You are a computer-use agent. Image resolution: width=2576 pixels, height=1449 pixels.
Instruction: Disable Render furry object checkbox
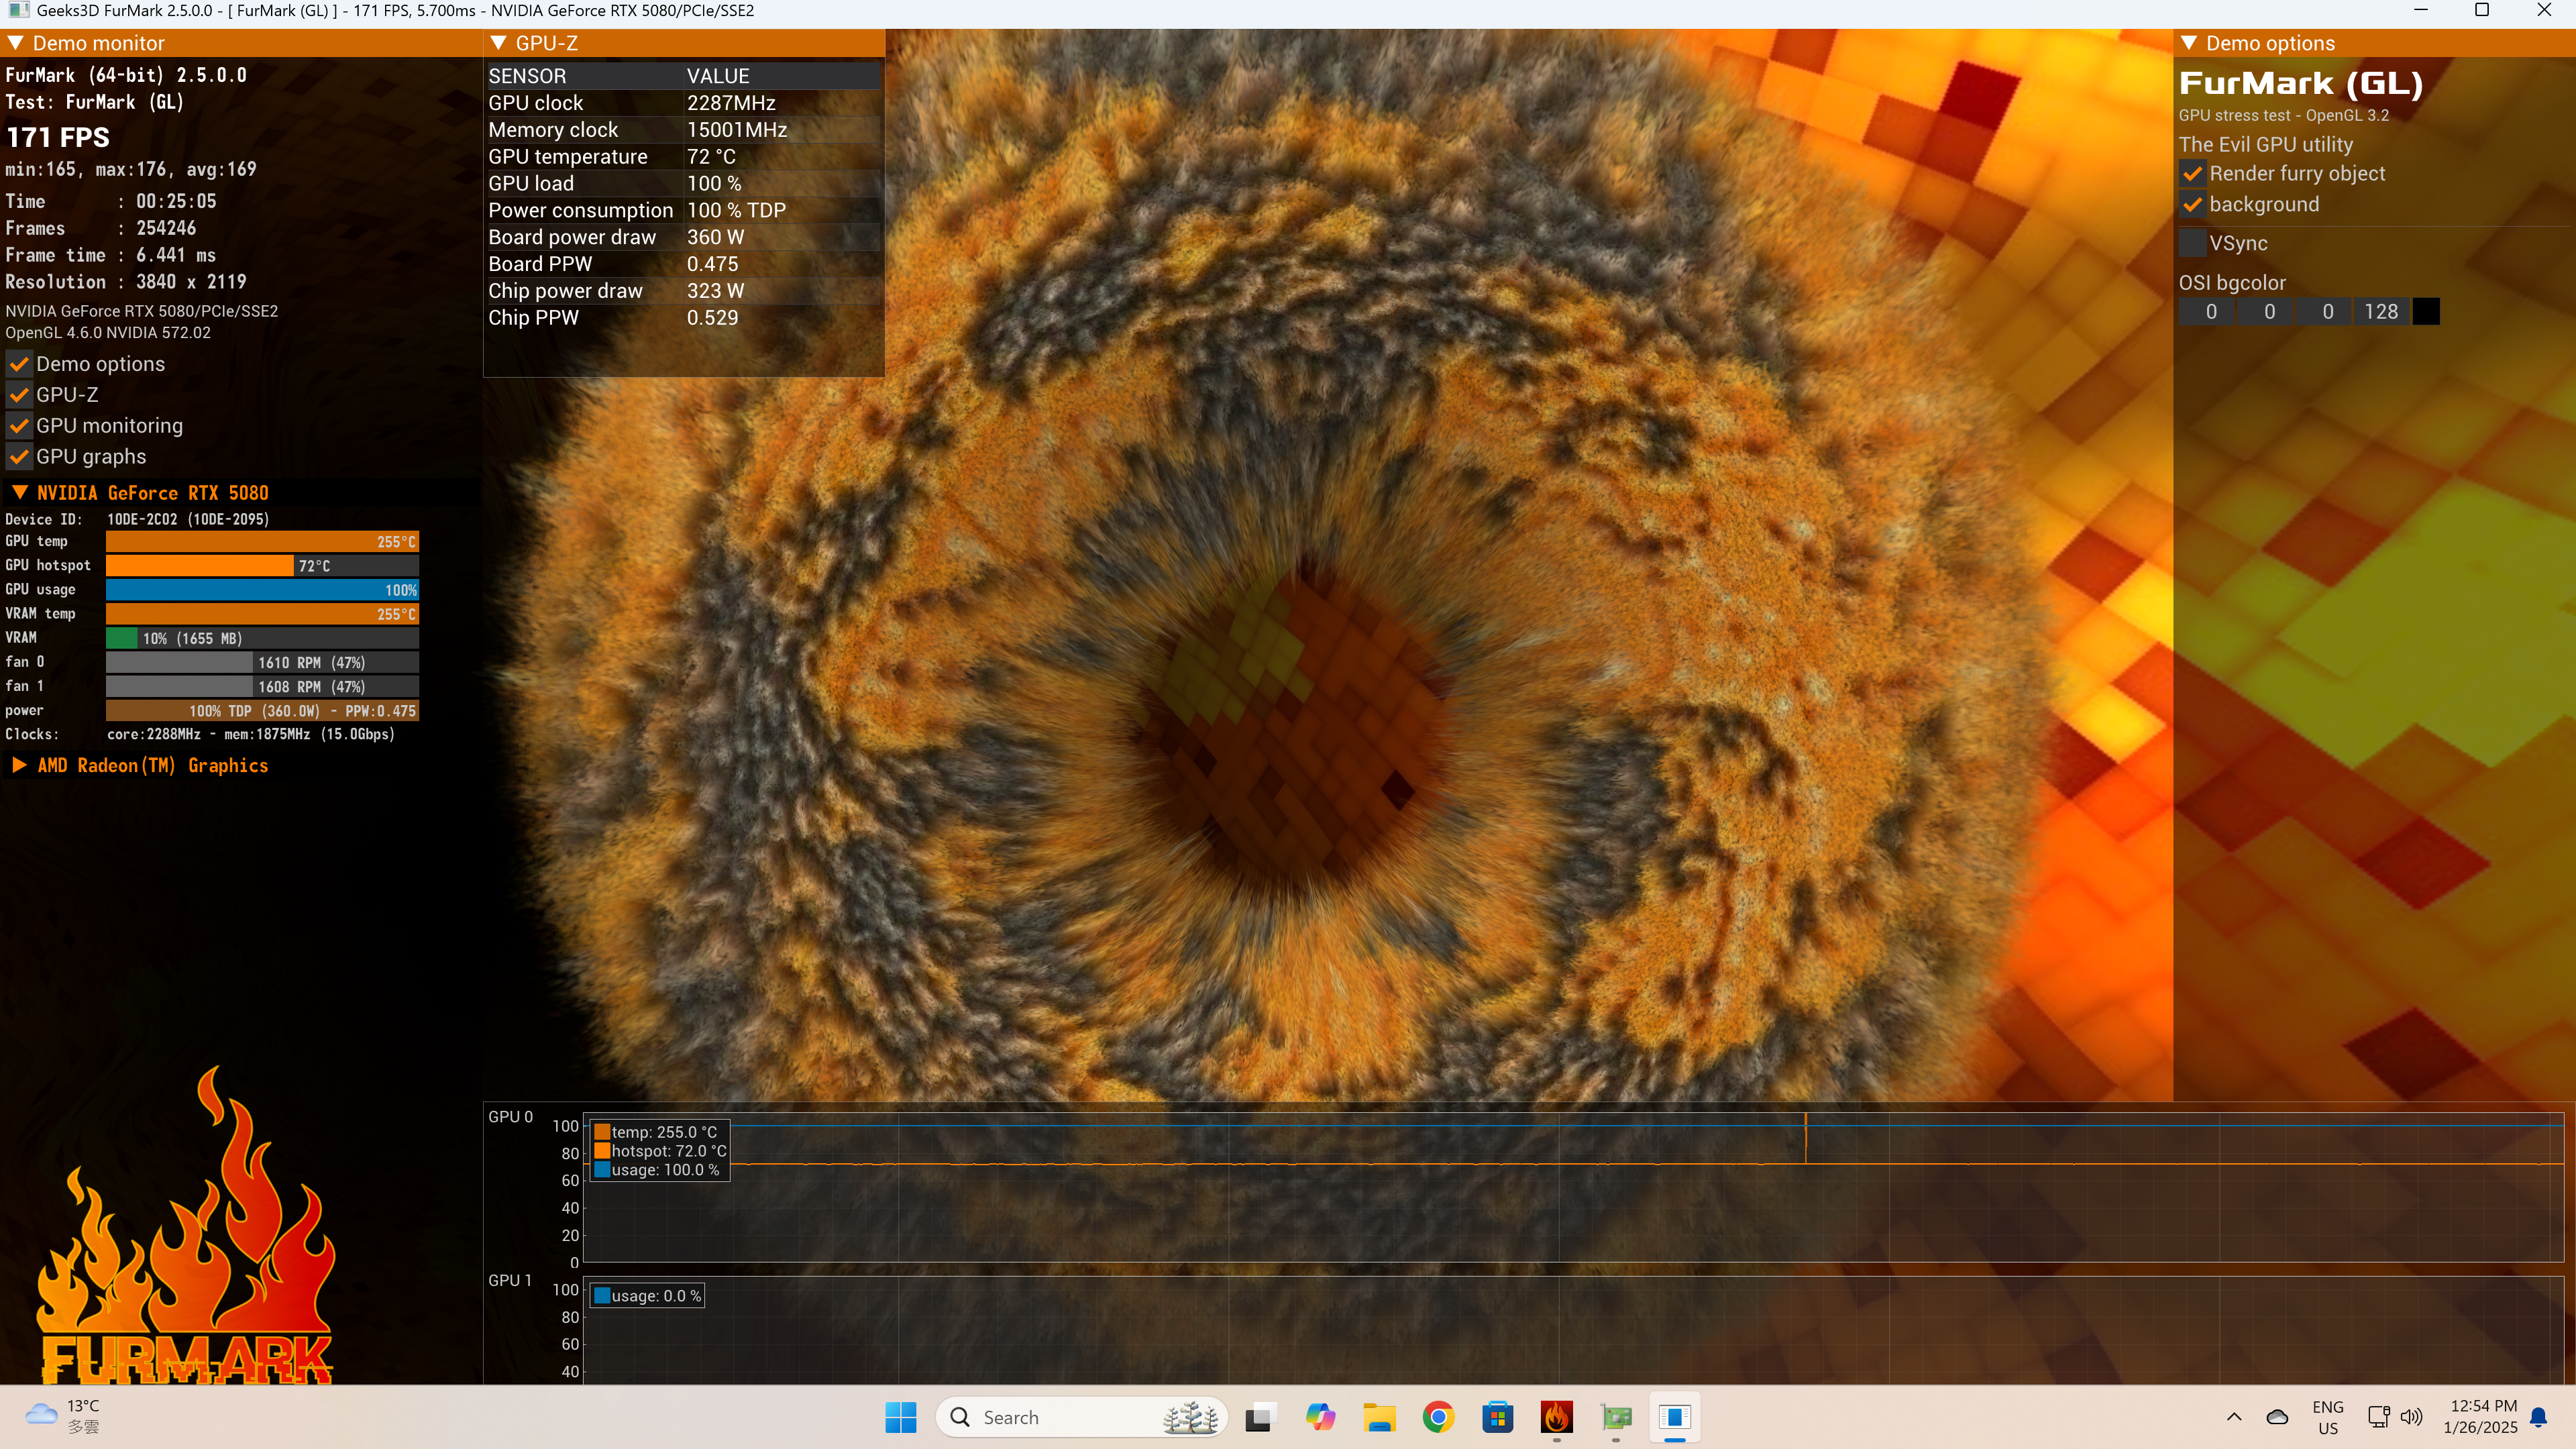pyautogui.click(x=2192, y=174)
